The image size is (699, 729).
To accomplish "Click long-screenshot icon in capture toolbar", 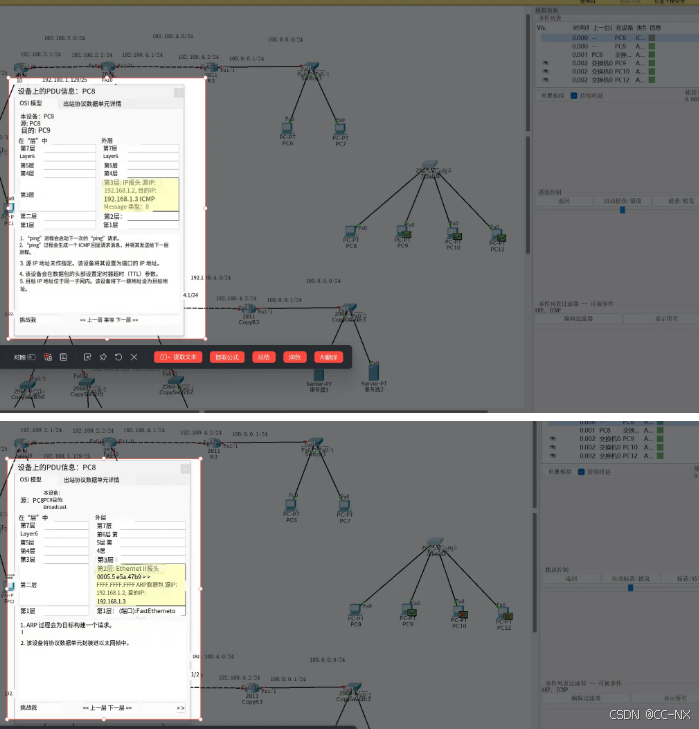I will pos(48,357).
